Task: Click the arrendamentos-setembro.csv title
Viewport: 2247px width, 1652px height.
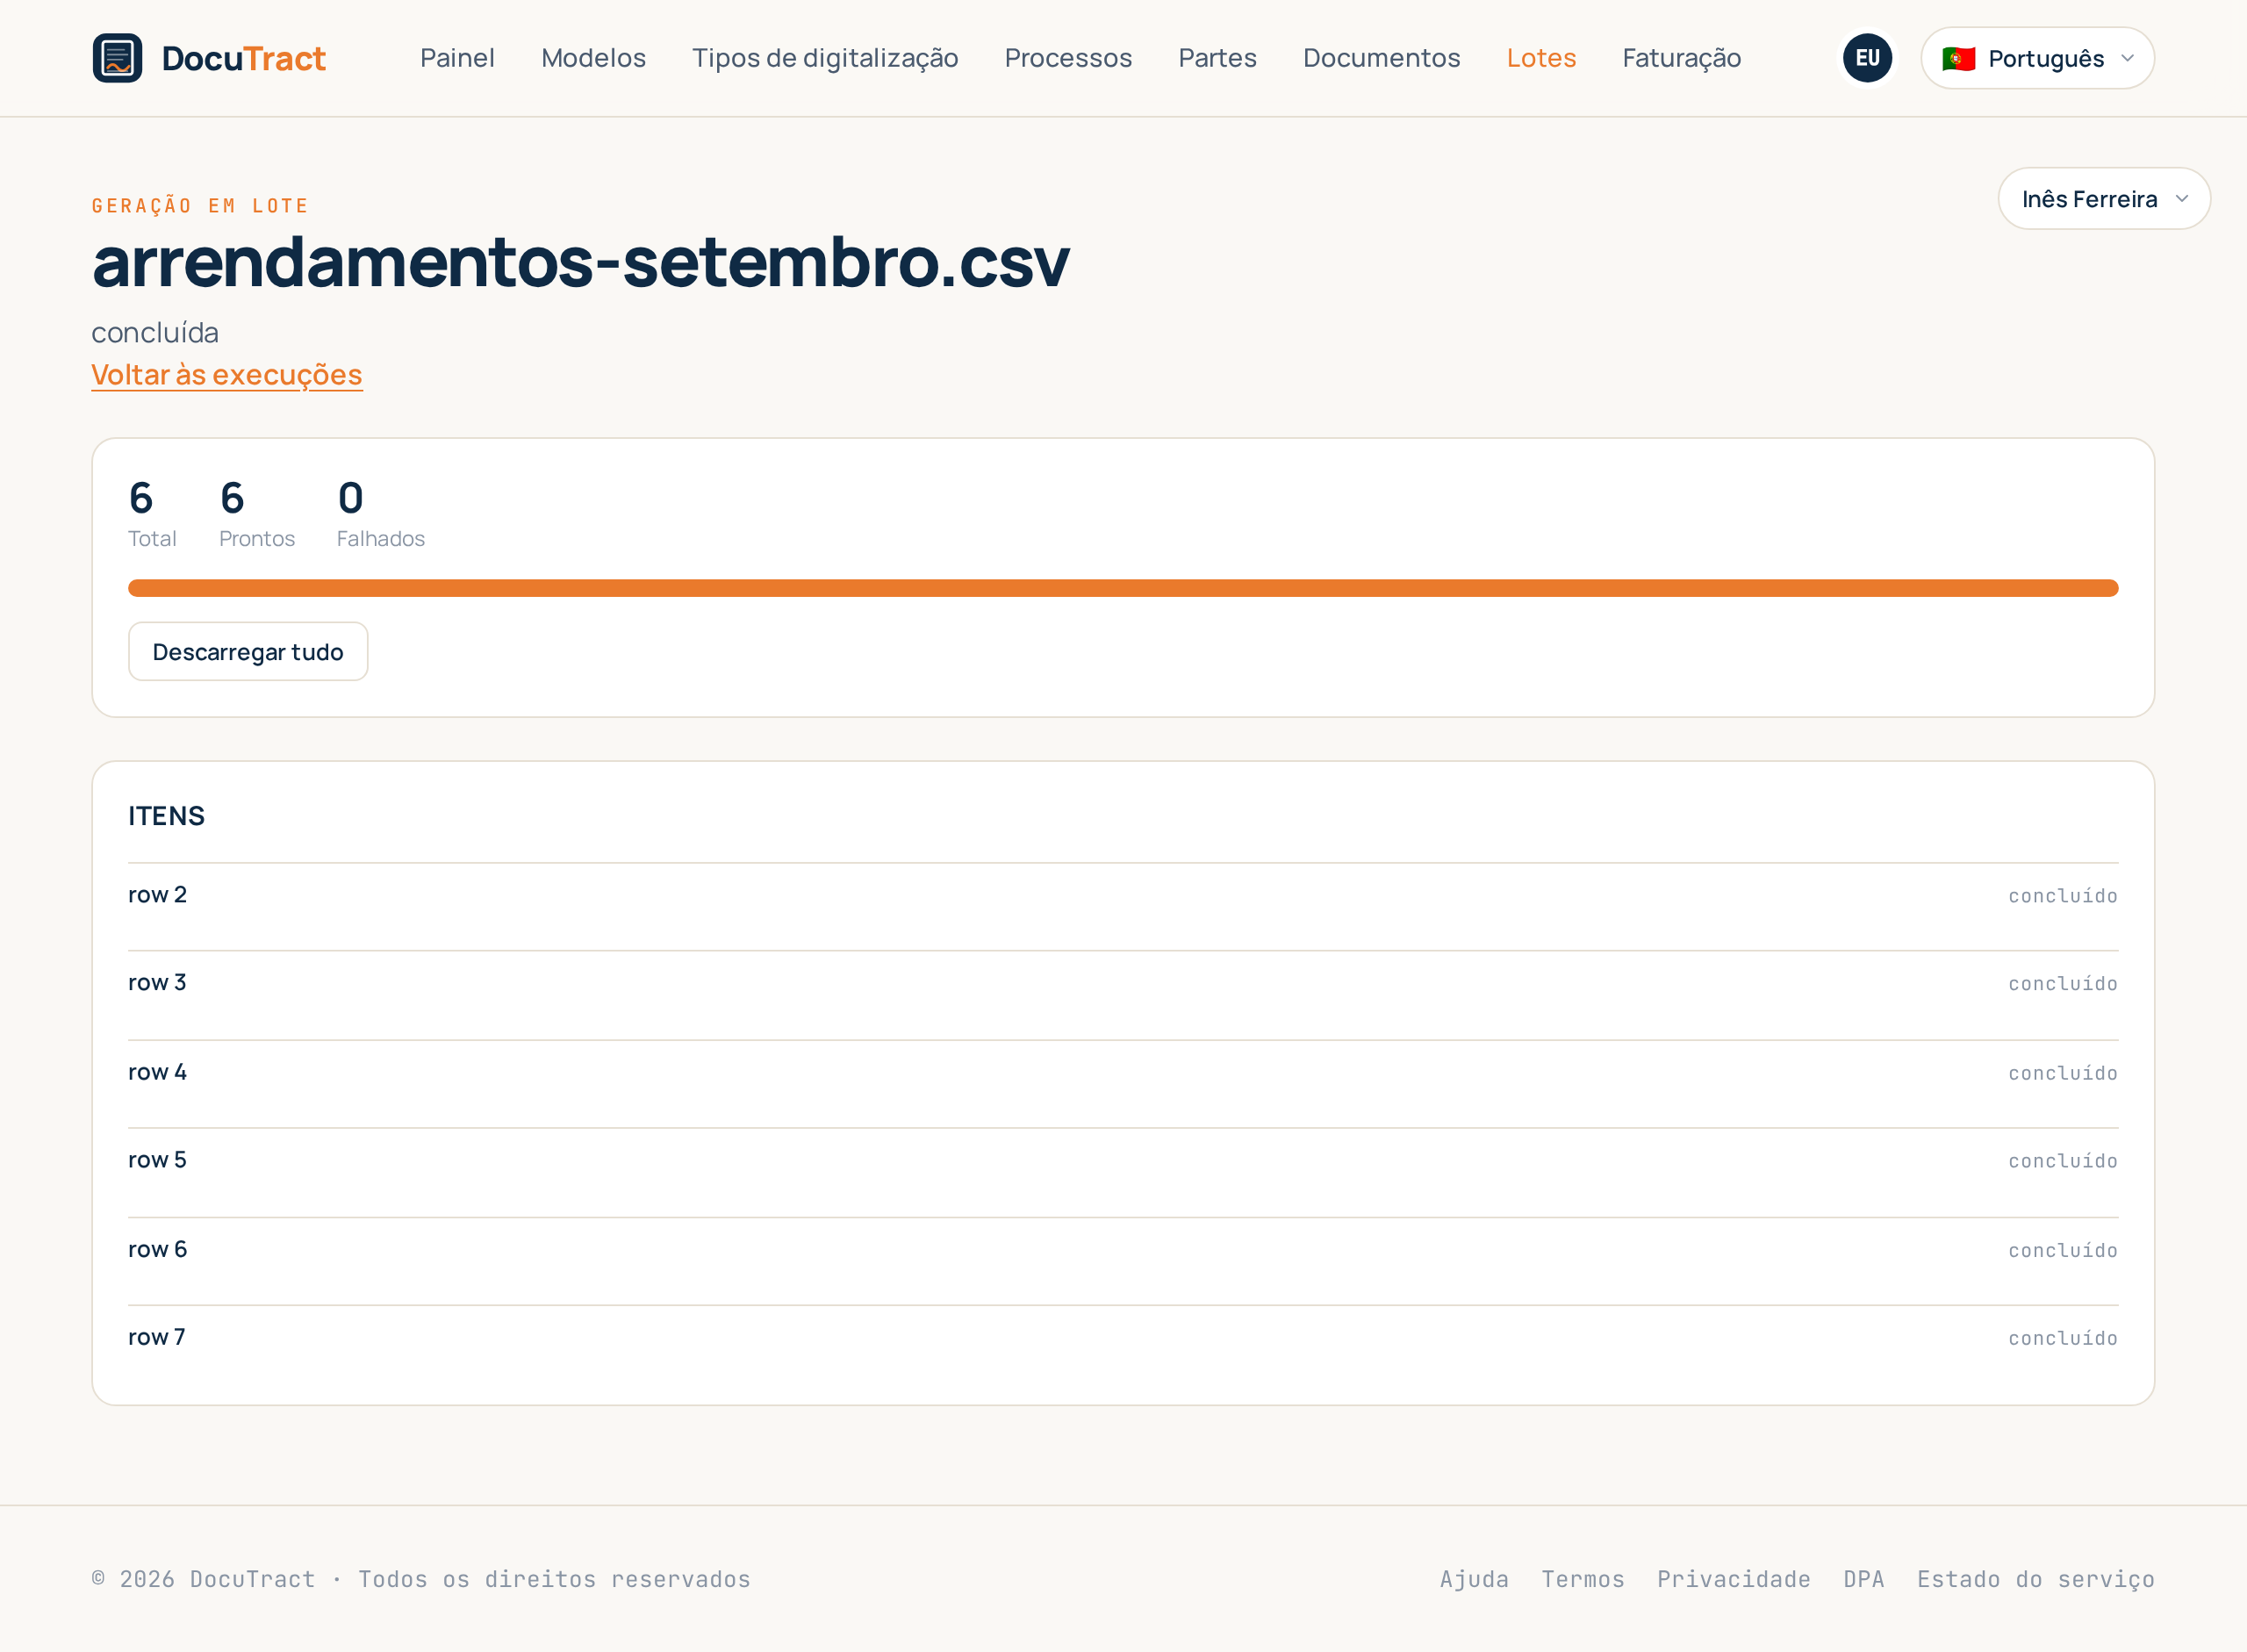Action: (580, 261)
